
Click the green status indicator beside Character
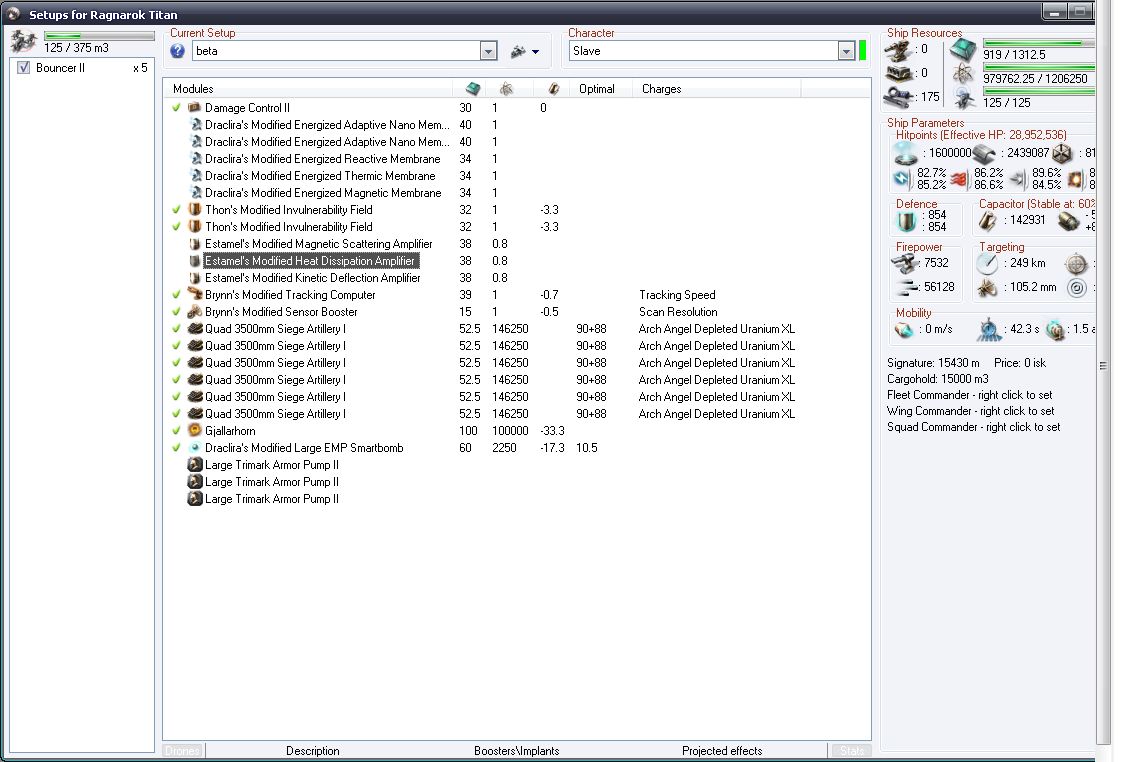(862, 51)
